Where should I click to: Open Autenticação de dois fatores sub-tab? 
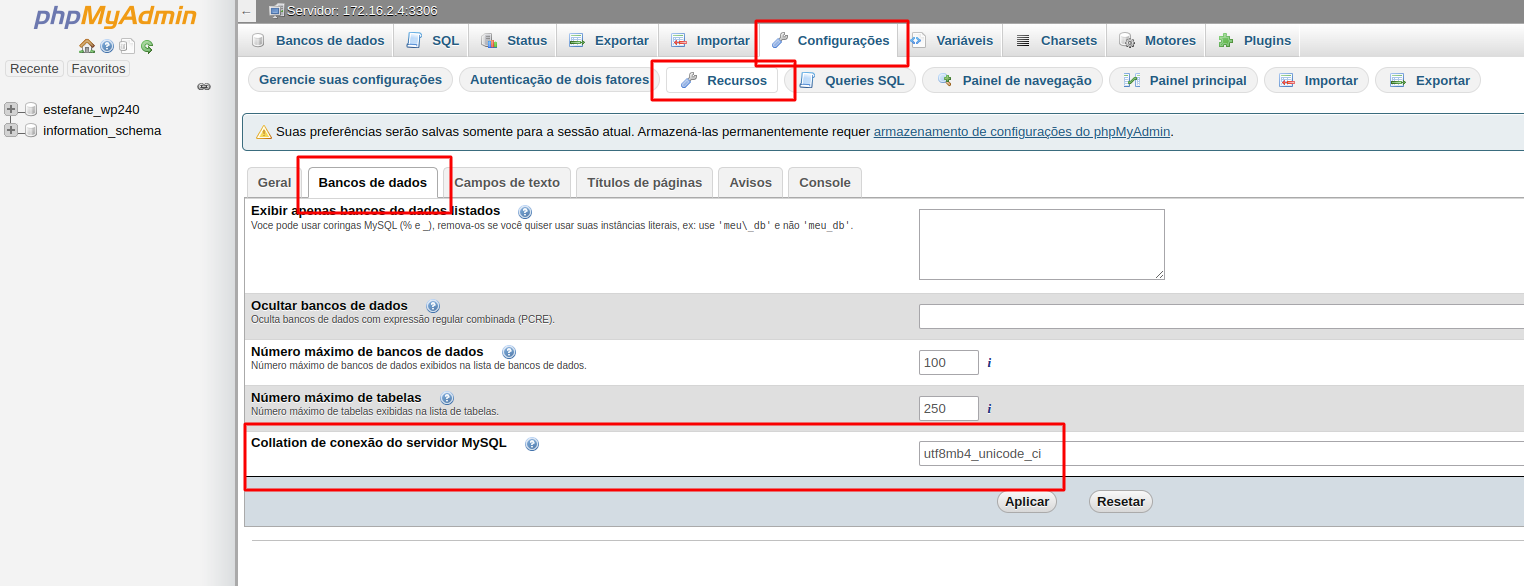point(559,80)
